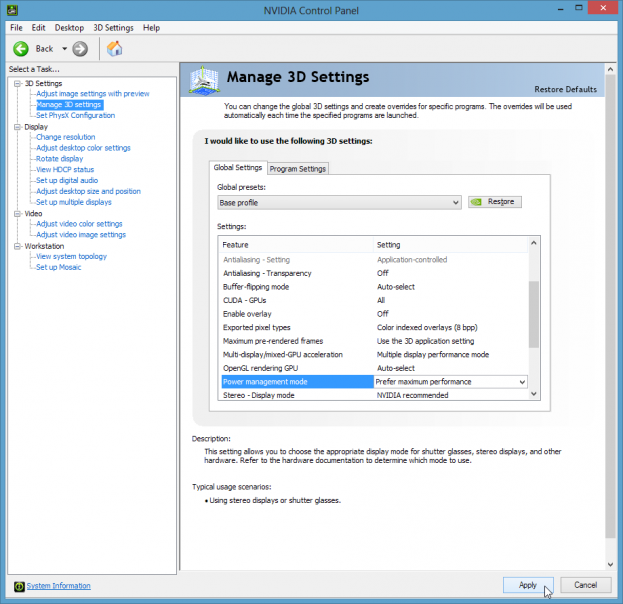Viewport: 623px width, 604px height.
Task: Open Adjust desktop color settings
Action: [x=83, y=148]
